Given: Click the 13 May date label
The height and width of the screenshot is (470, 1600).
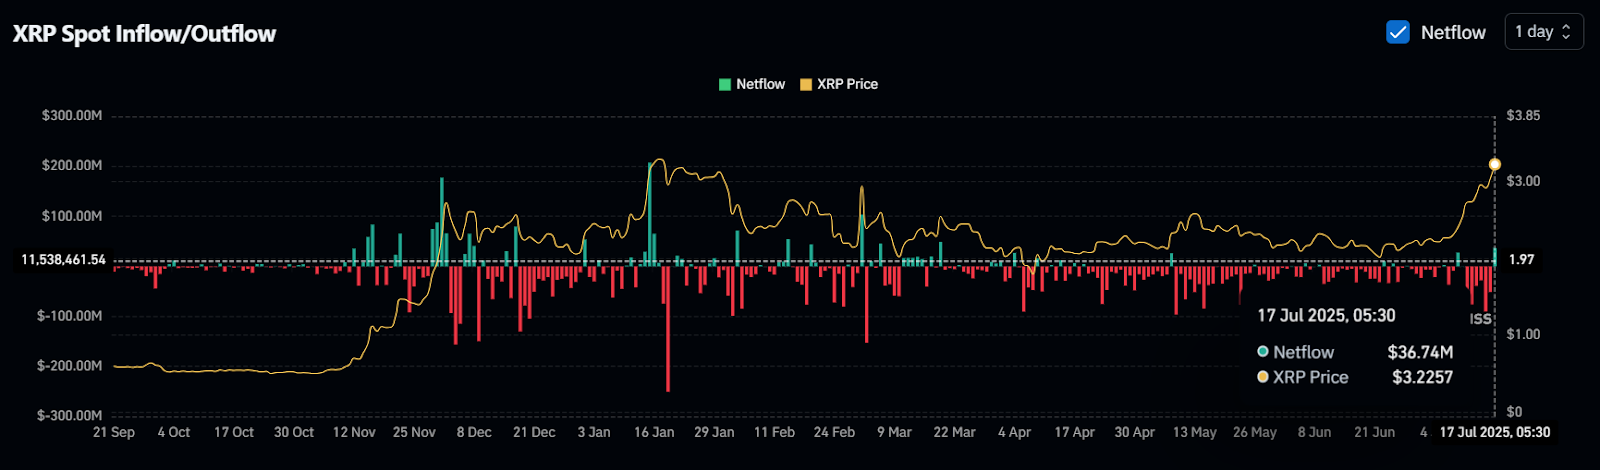Looking at the screenshot, I should (x=1194, y=433).
